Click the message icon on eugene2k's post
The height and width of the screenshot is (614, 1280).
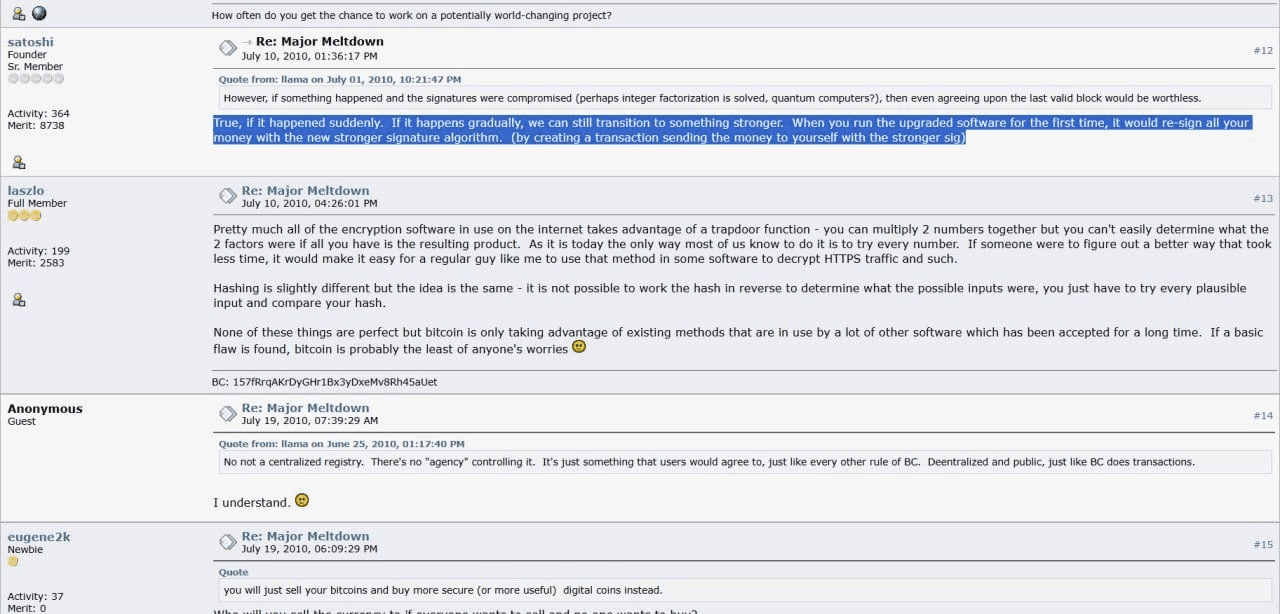point(228,542)
